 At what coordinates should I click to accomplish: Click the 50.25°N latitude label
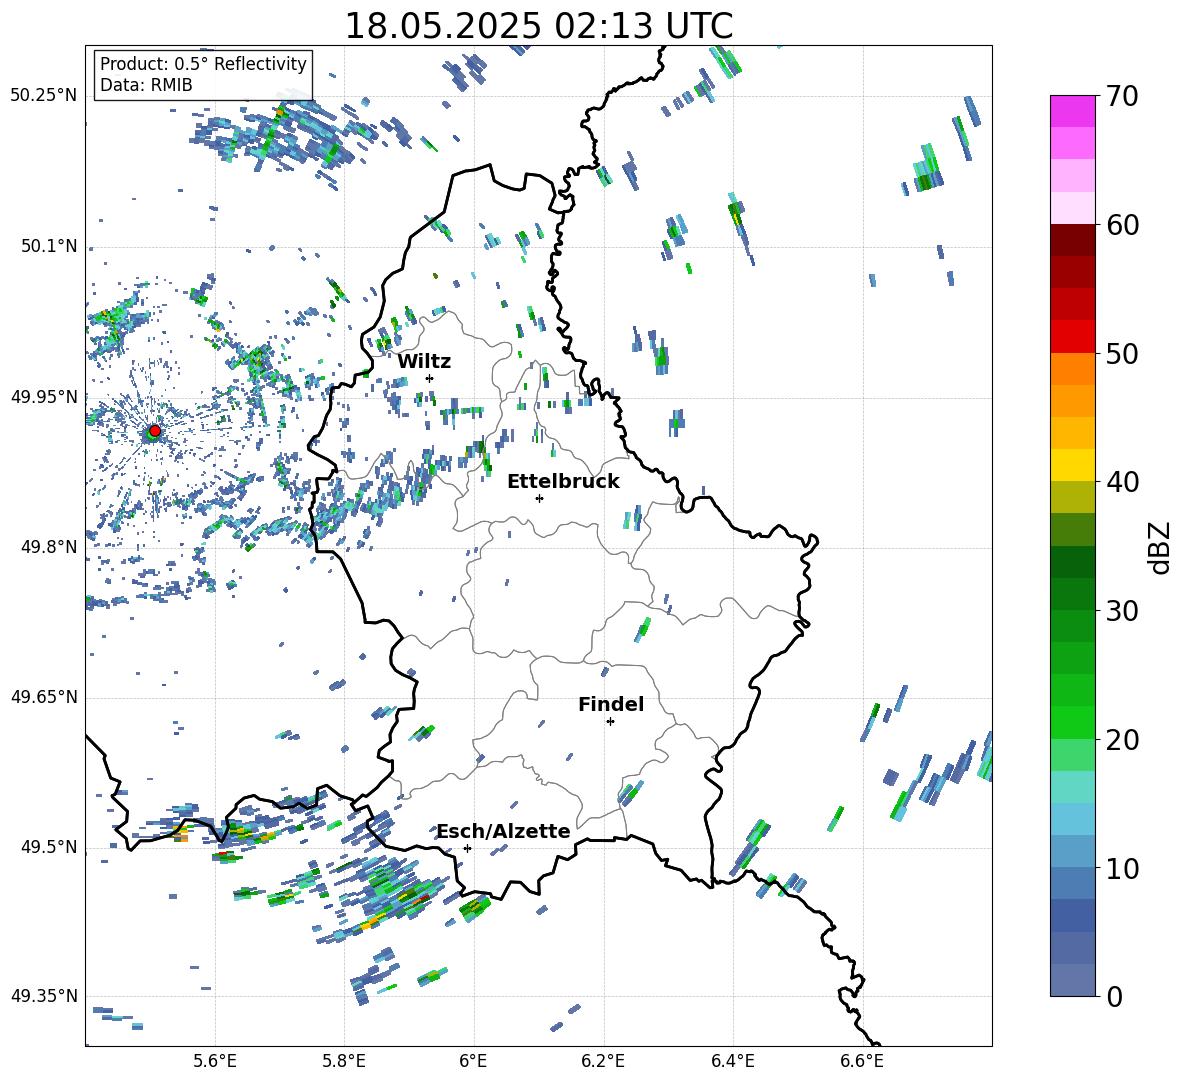44,96
